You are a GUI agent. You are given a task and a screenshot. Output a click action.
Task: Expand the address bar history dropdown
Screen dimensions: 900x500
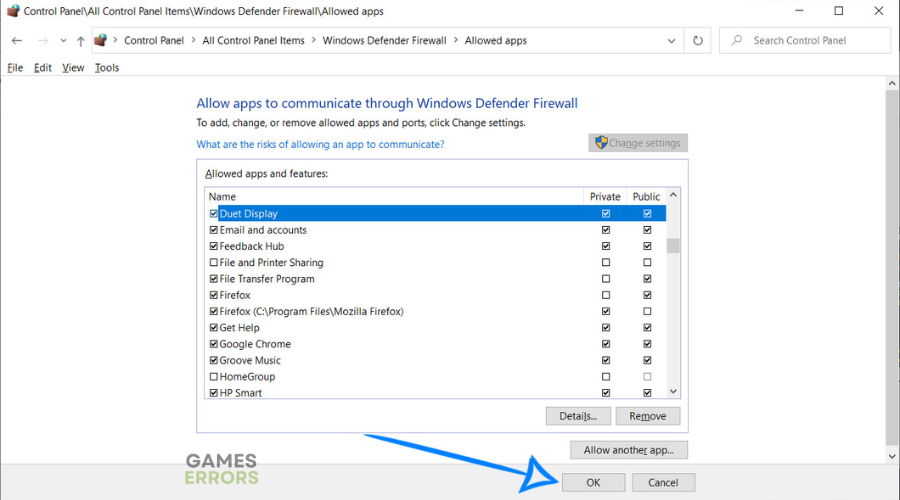coord(671,41)
